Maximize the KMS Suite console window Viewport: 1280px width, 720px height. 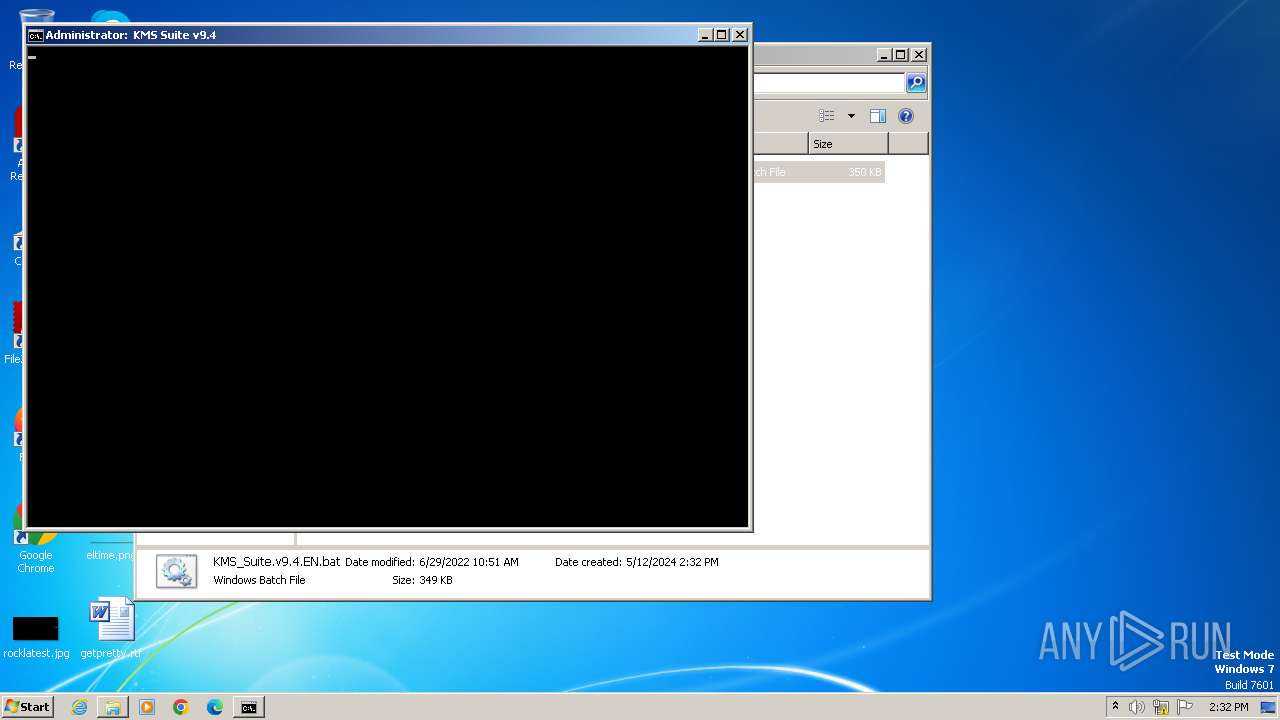coord(722,35)
